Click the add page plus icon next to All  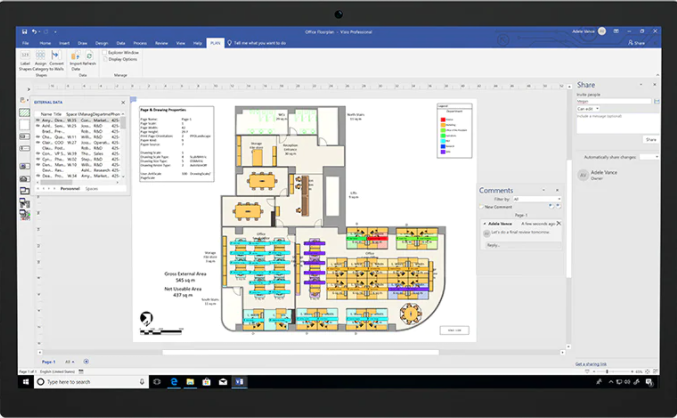point(86,361)
